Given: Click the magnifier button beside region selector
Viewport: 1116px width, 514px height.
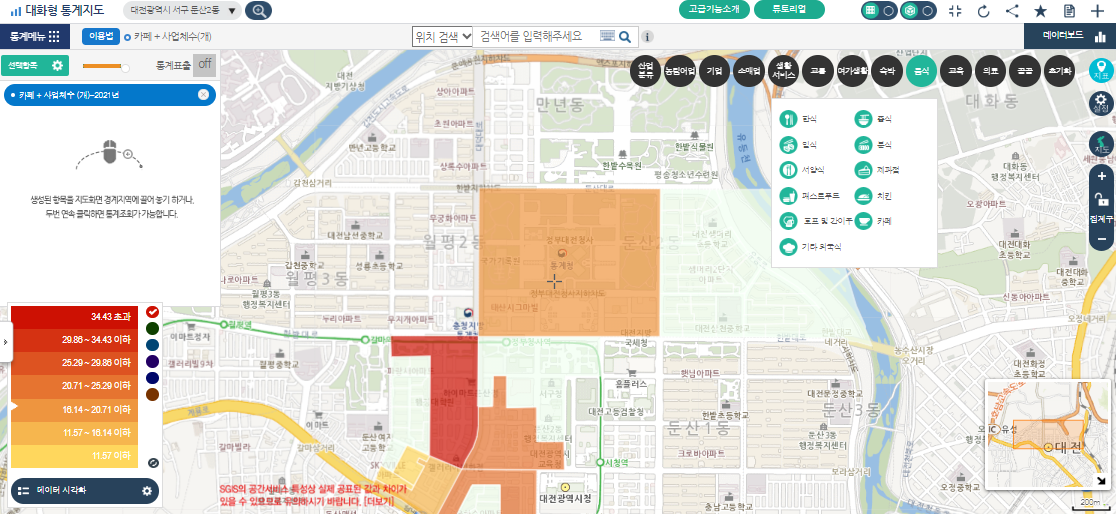Looking at the screenshot, I should pyautogui.click(x=258, y=11).
